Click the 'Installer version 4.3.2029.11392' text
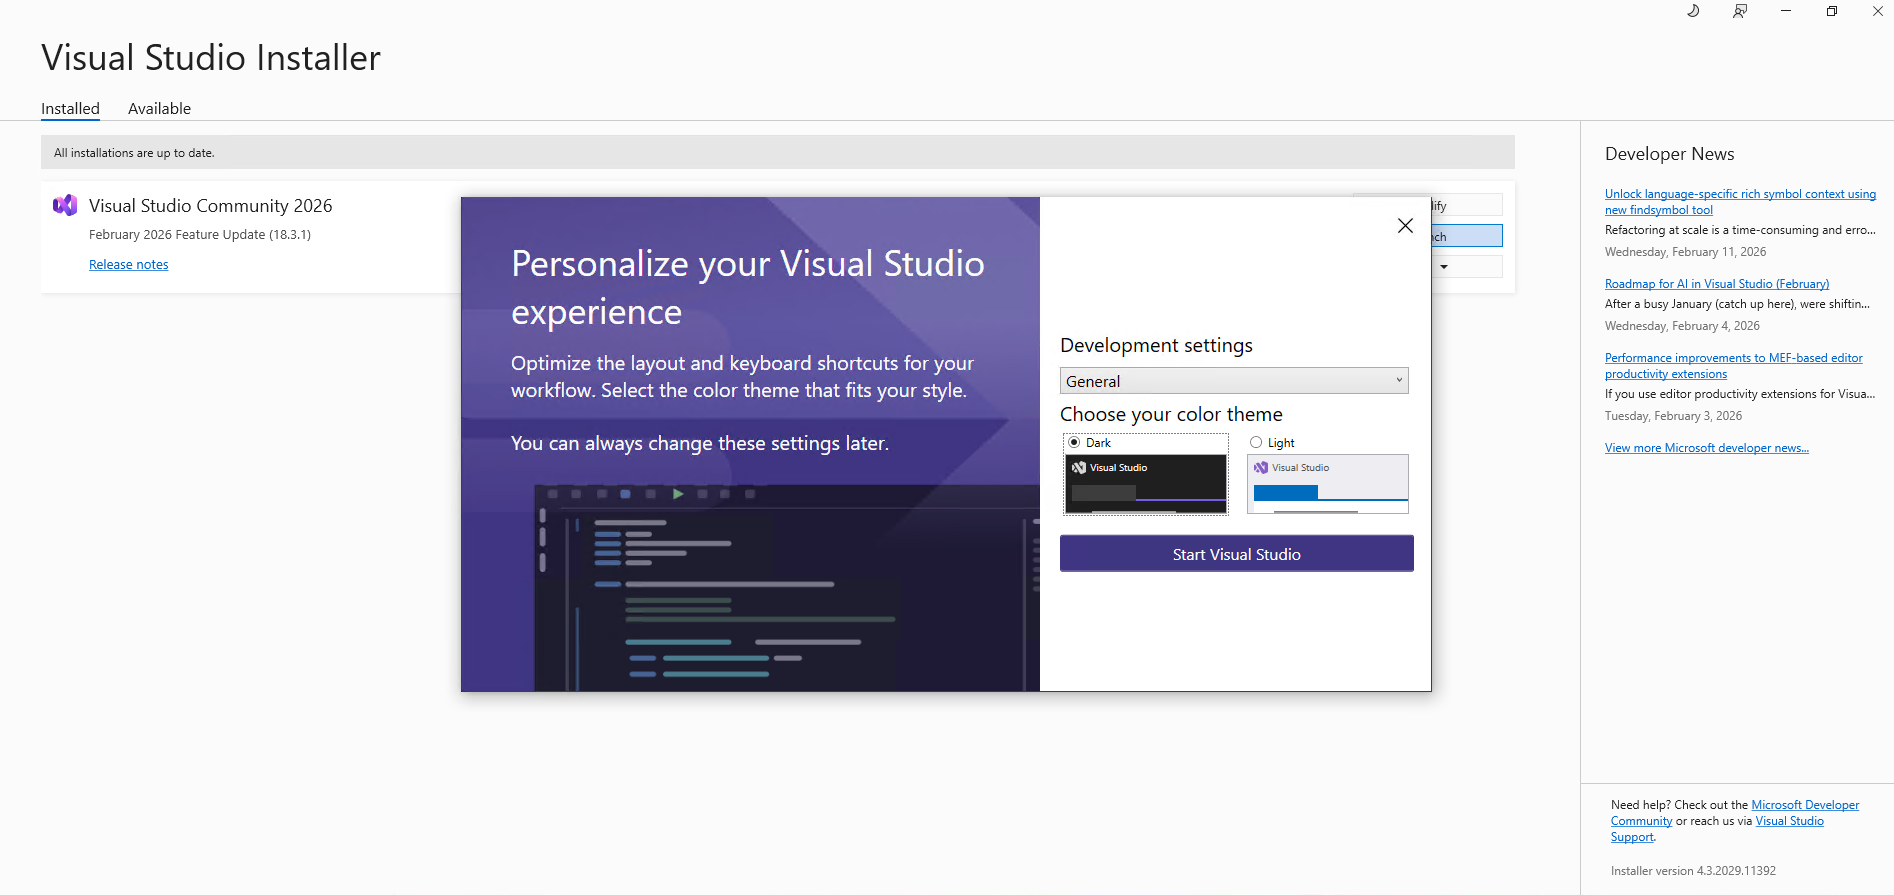Viewport: 1894px width, 895px height. tap(1693, 871)
